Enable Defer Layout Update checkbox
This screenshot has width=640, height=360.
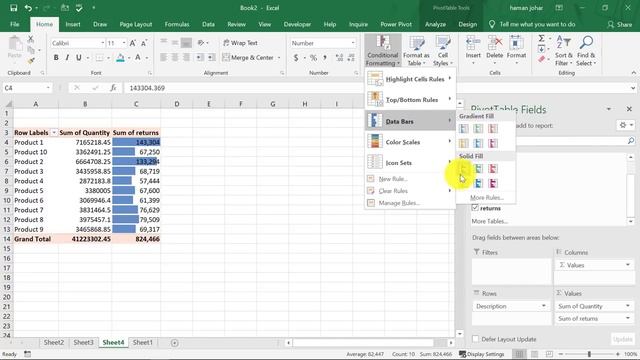(x=476, y=339)
